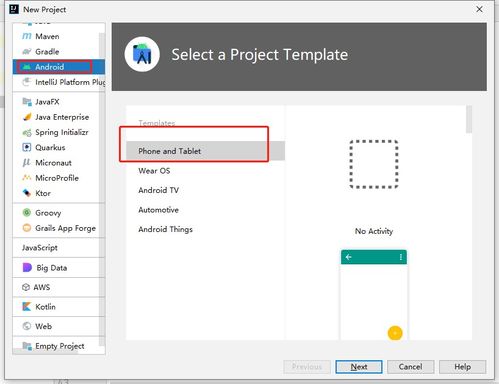
Task: Click the Web globe icon
Action: [x=27, y=326]
